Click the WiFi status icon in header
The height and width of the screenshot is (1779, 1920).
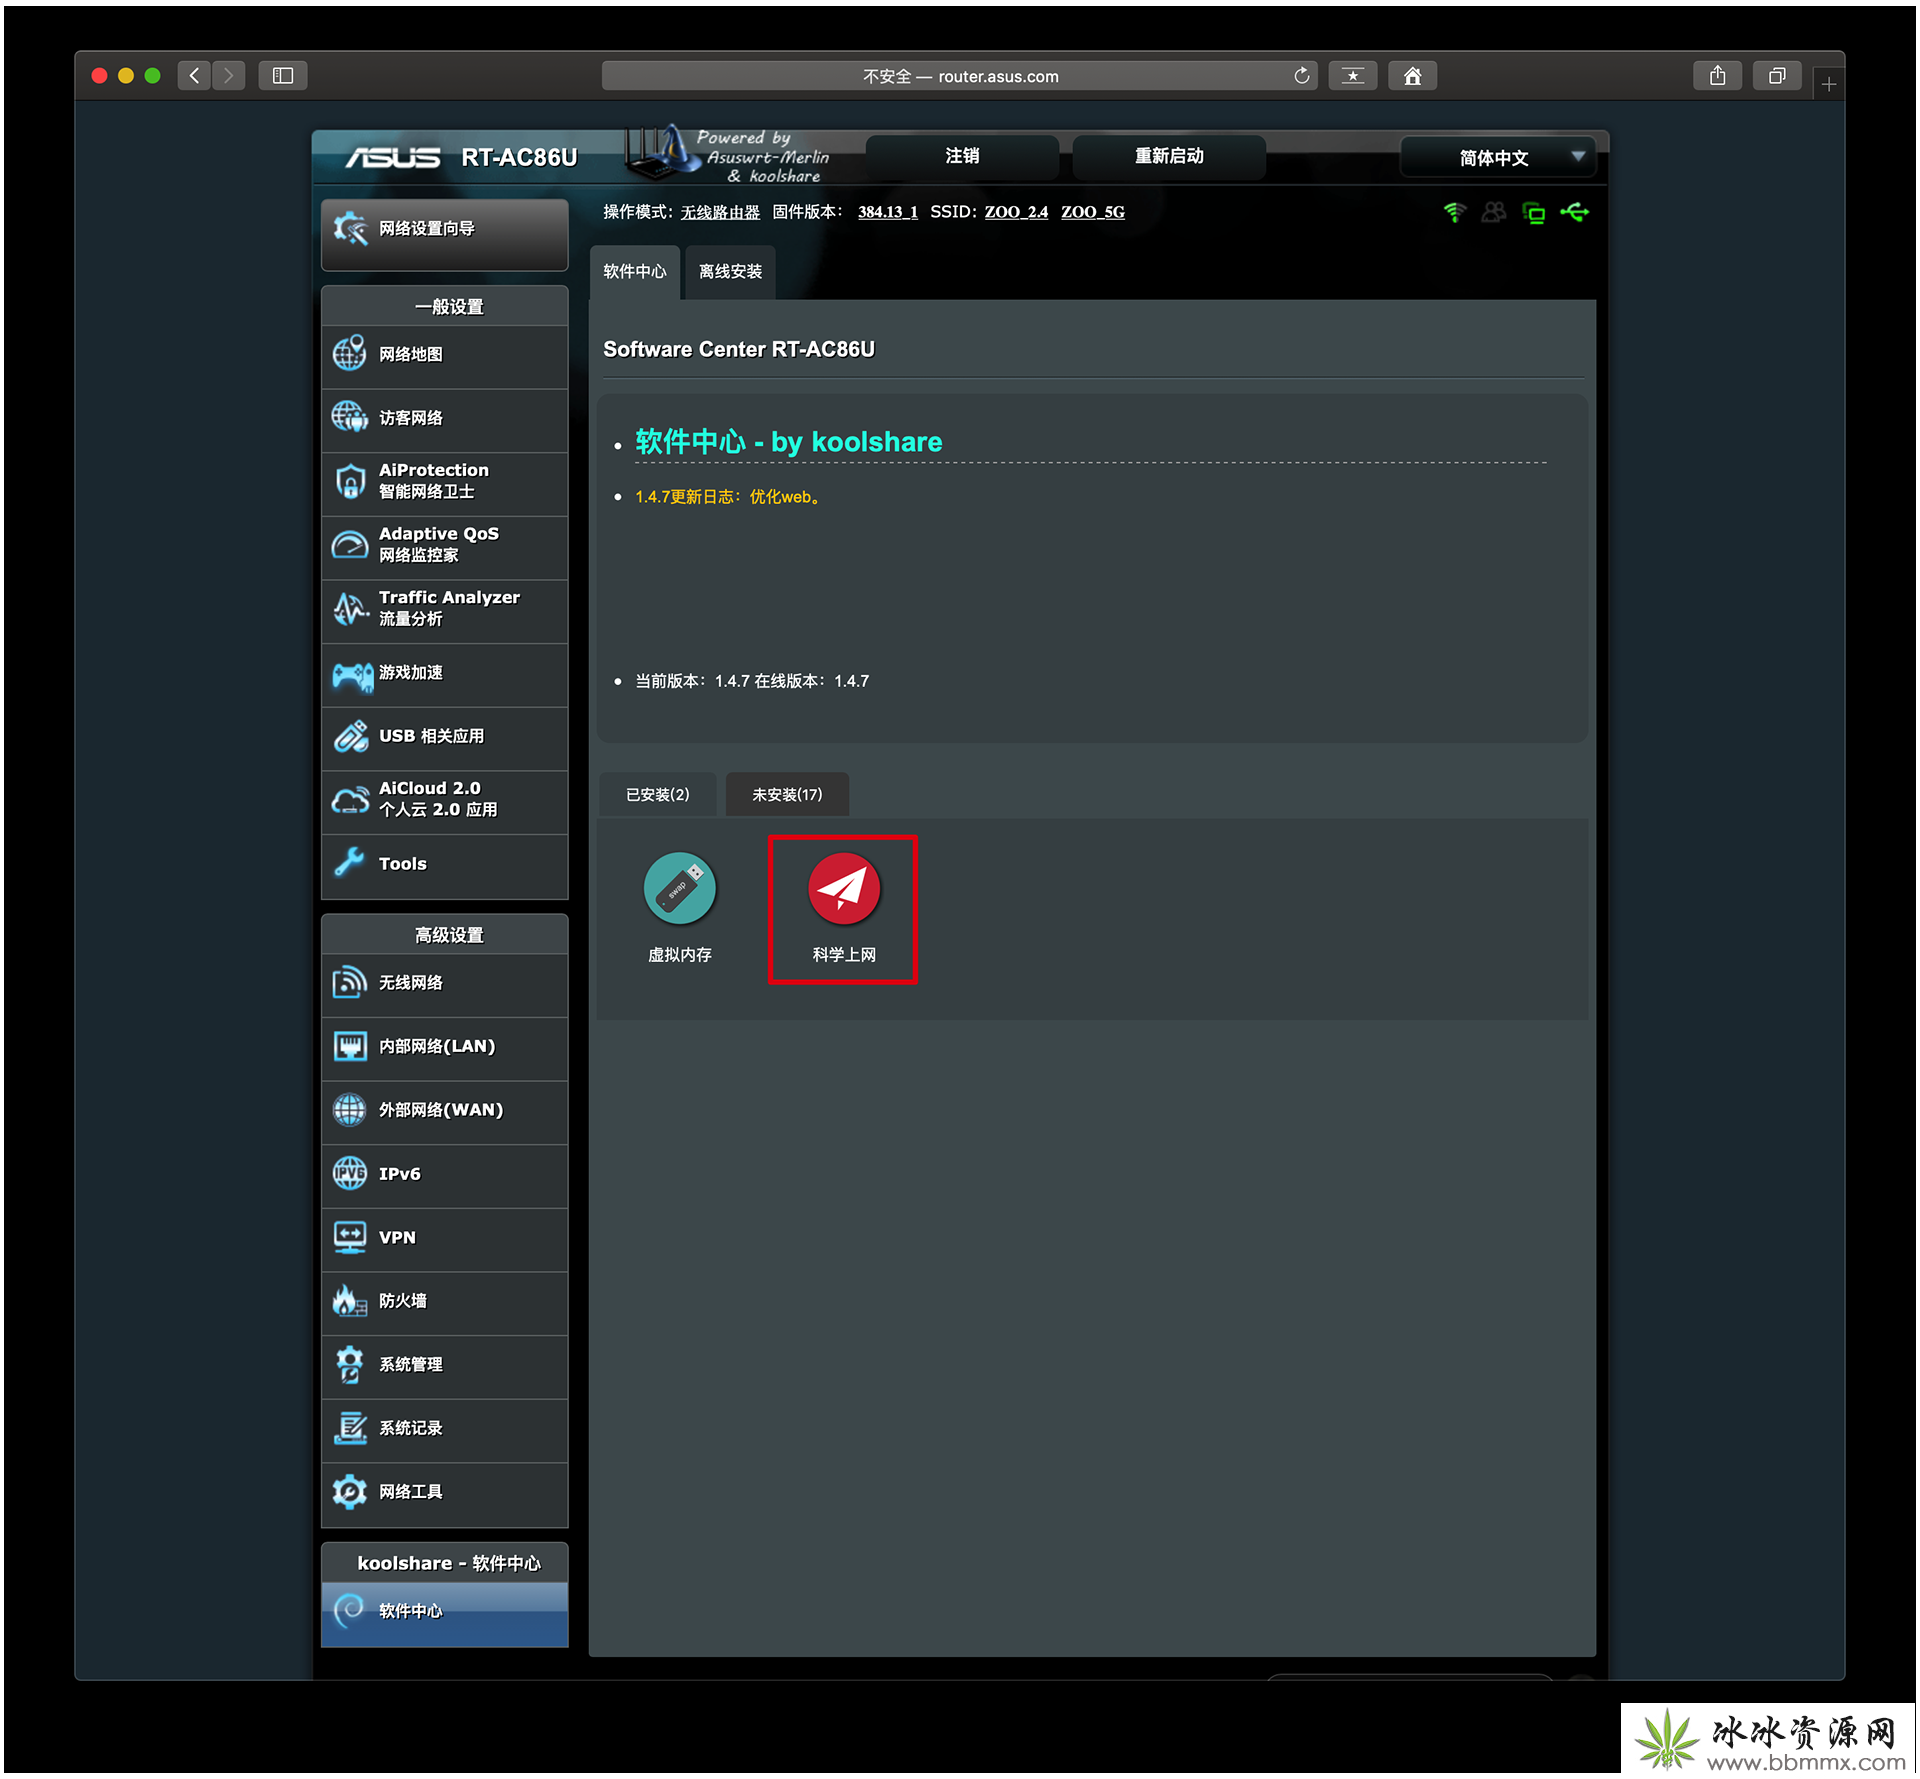[x=1454, y=212]
